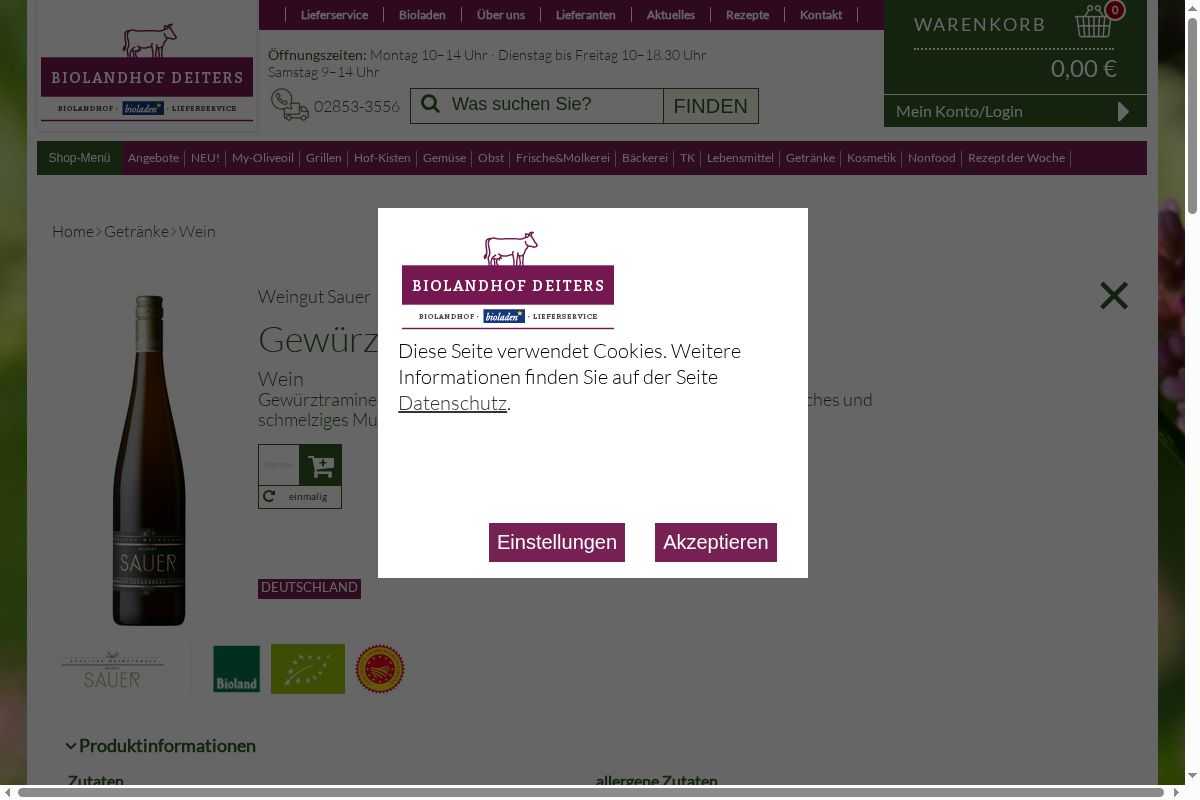Toggle the einmalig order frequency option
The width and height of the screenshot is (1200, 800).
(x=300, y=497)
